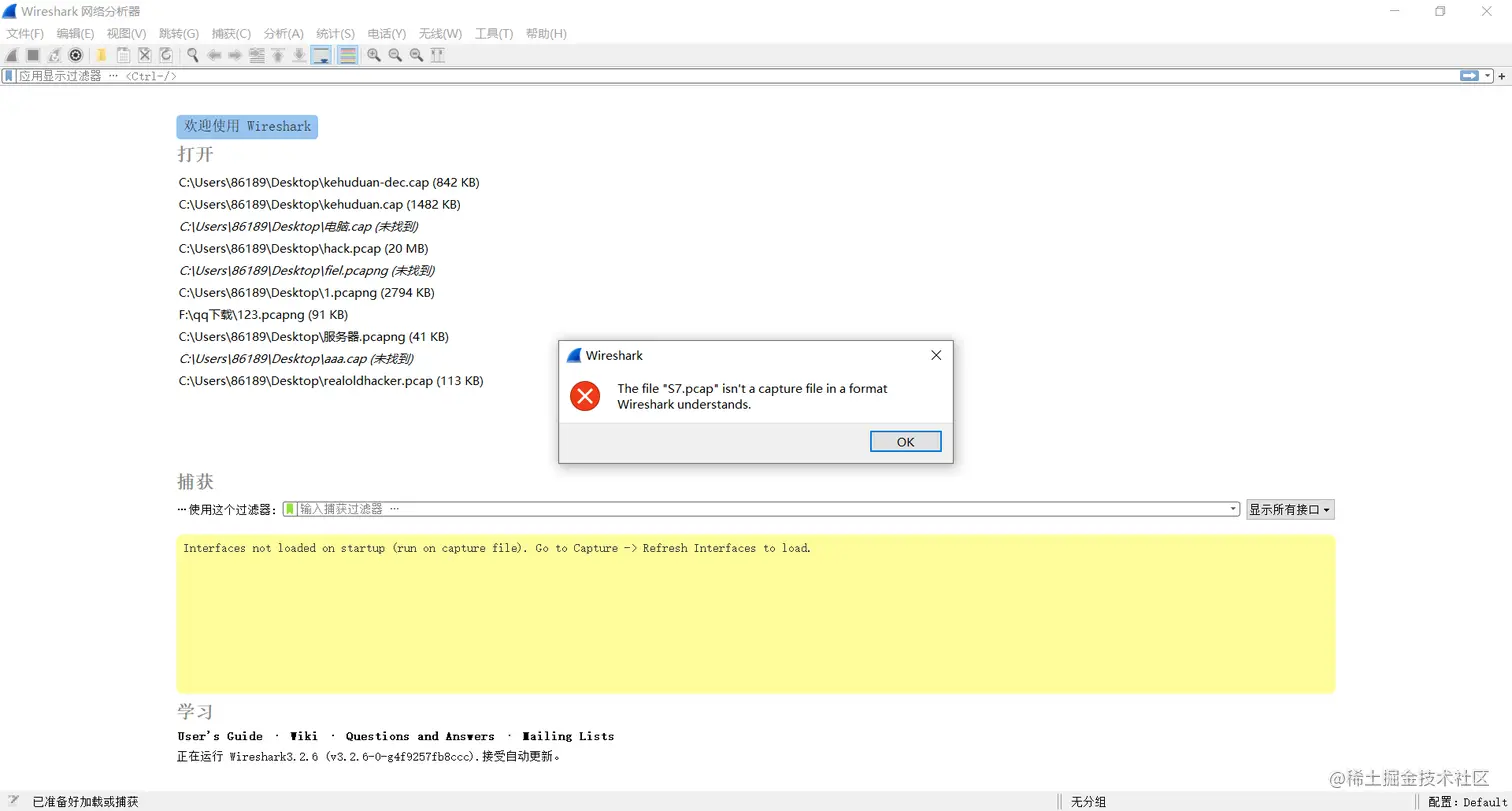This screenshot has height=811, width=1512.
Task: Click the Zoom out magnifier icon
Action: [395, 55]
